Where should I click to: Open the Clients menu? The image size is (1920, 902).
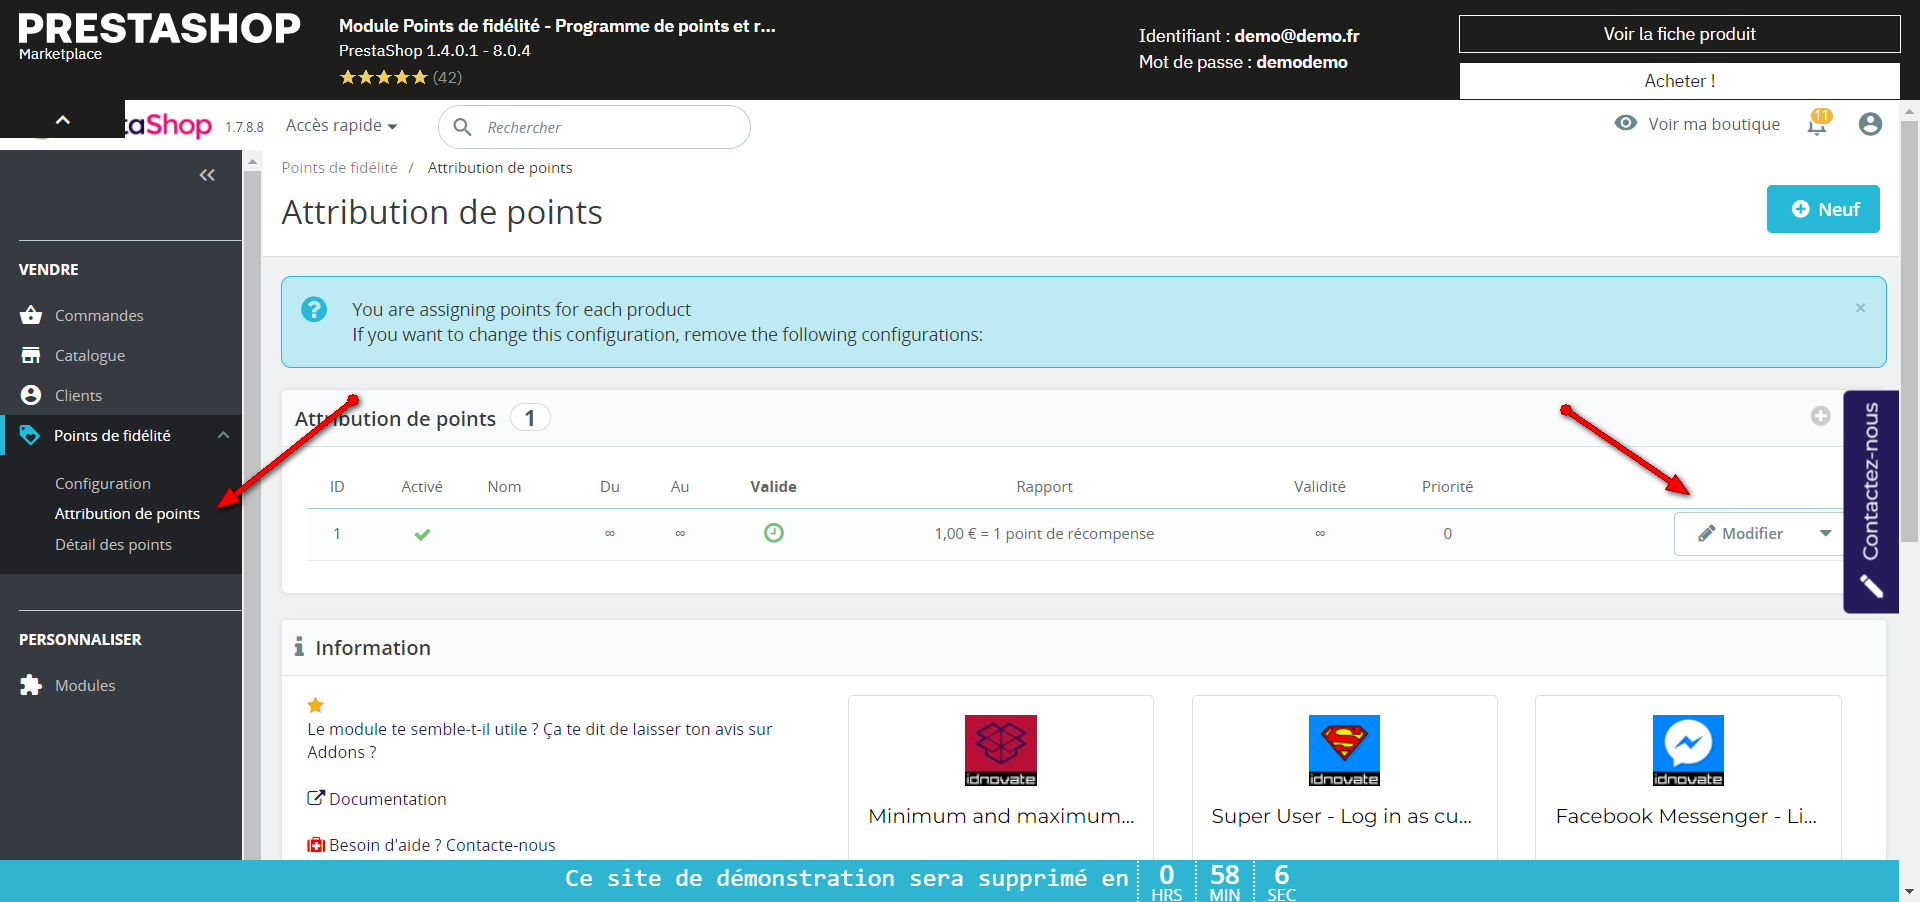(78, 395)
